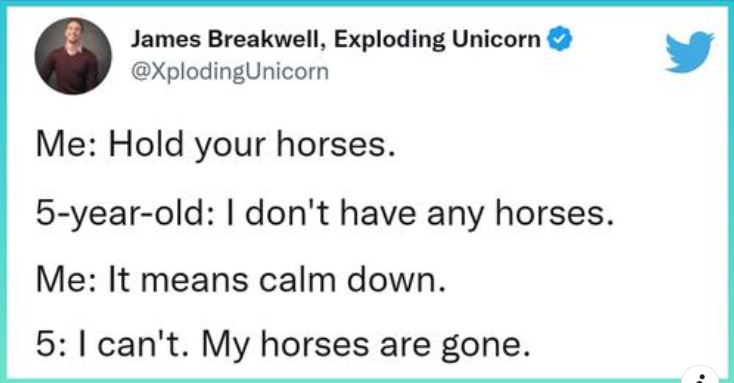Image resolution: width=734 pixels, height=383 pixels.
Task: Open the partially visible three-dot options icon
Action: coord(701,376)
